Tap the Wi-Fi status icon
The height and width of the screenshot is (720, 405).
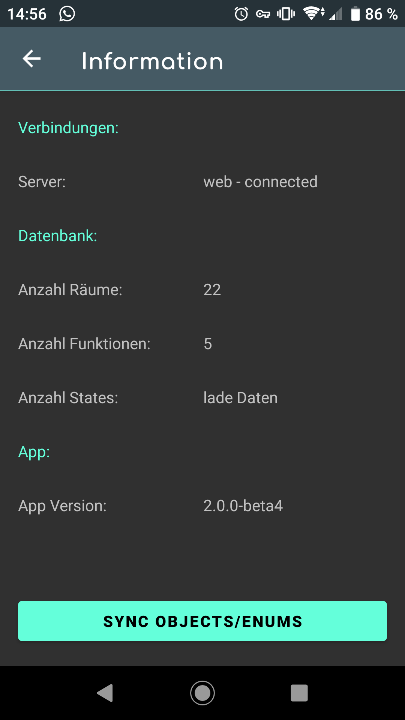click(x=313, y=14)
